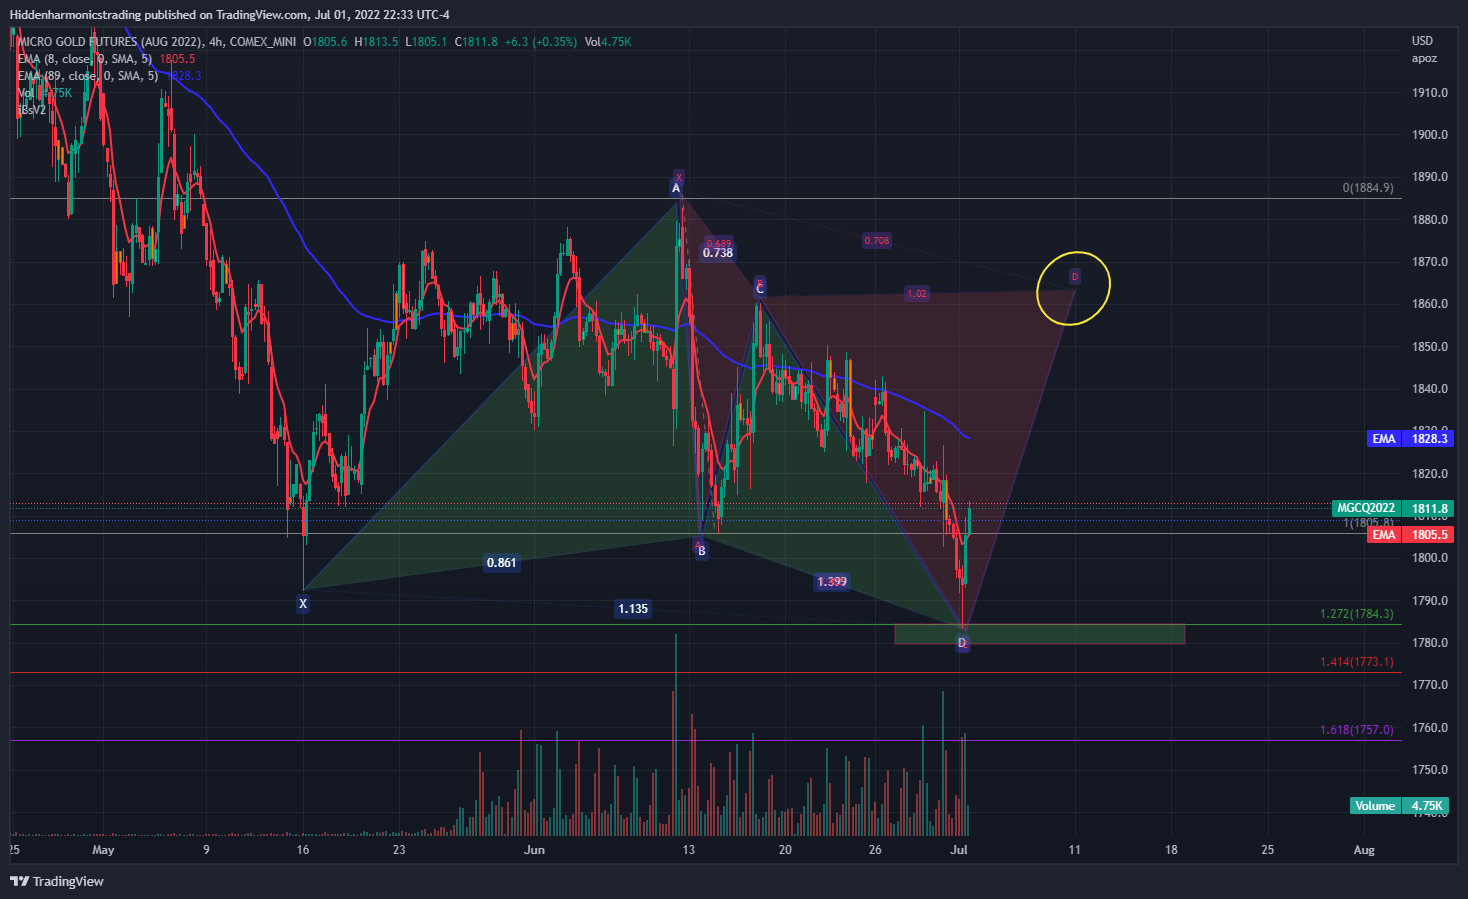Click the USD currency label on the price axis

pyautogui.click(x=1422, y=41)
